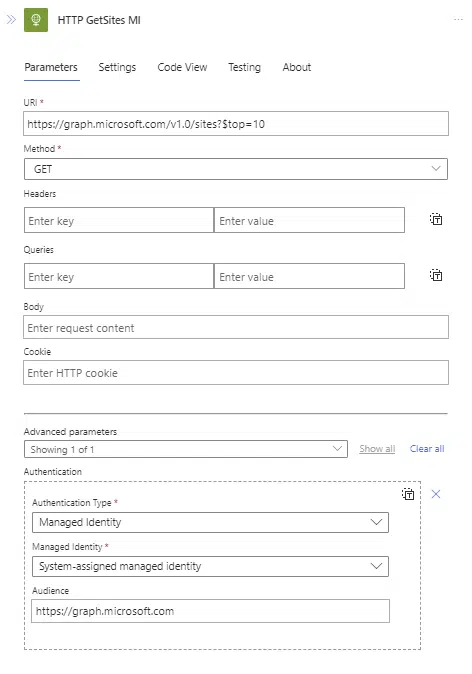Image resolution: width=472 pixels, height=674 pixels.
Task: Click the Clear all link
Action: (x=427, y=449)
